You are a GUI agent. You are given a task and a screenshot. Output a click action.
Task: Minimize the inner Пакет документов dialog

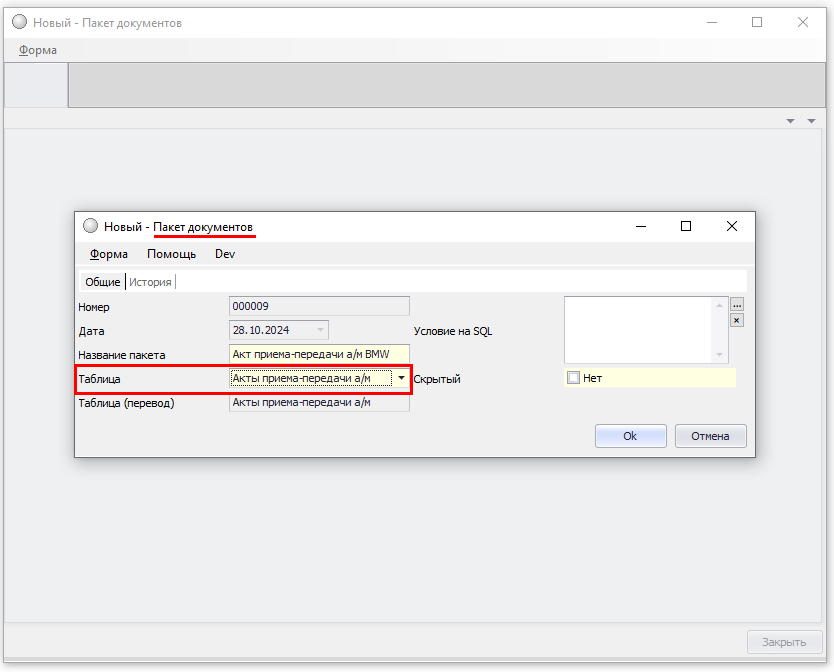point(640,226)
